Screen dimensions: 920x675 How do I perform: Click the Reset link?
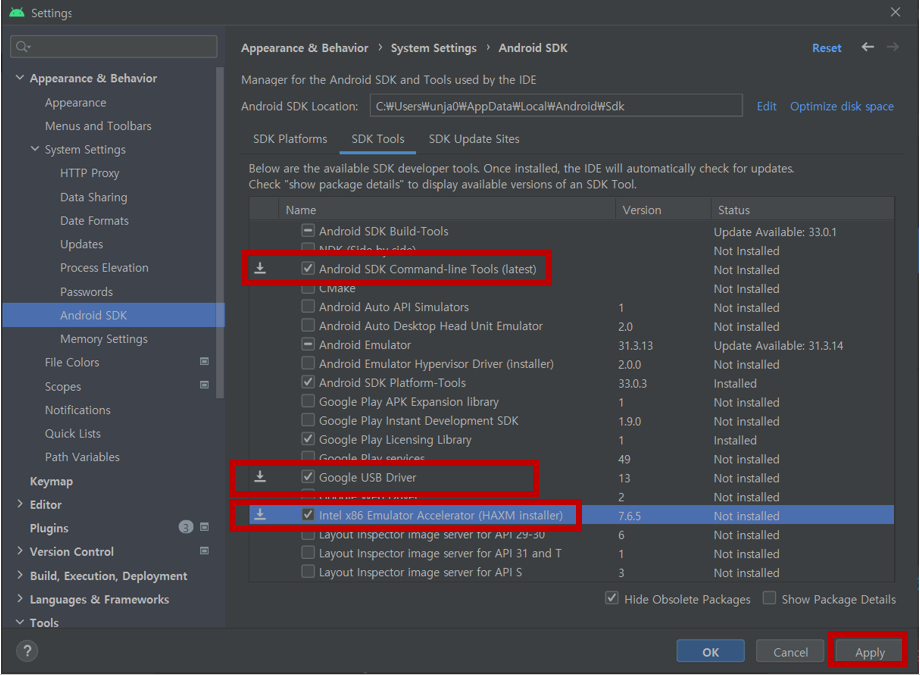pos(827,48)
